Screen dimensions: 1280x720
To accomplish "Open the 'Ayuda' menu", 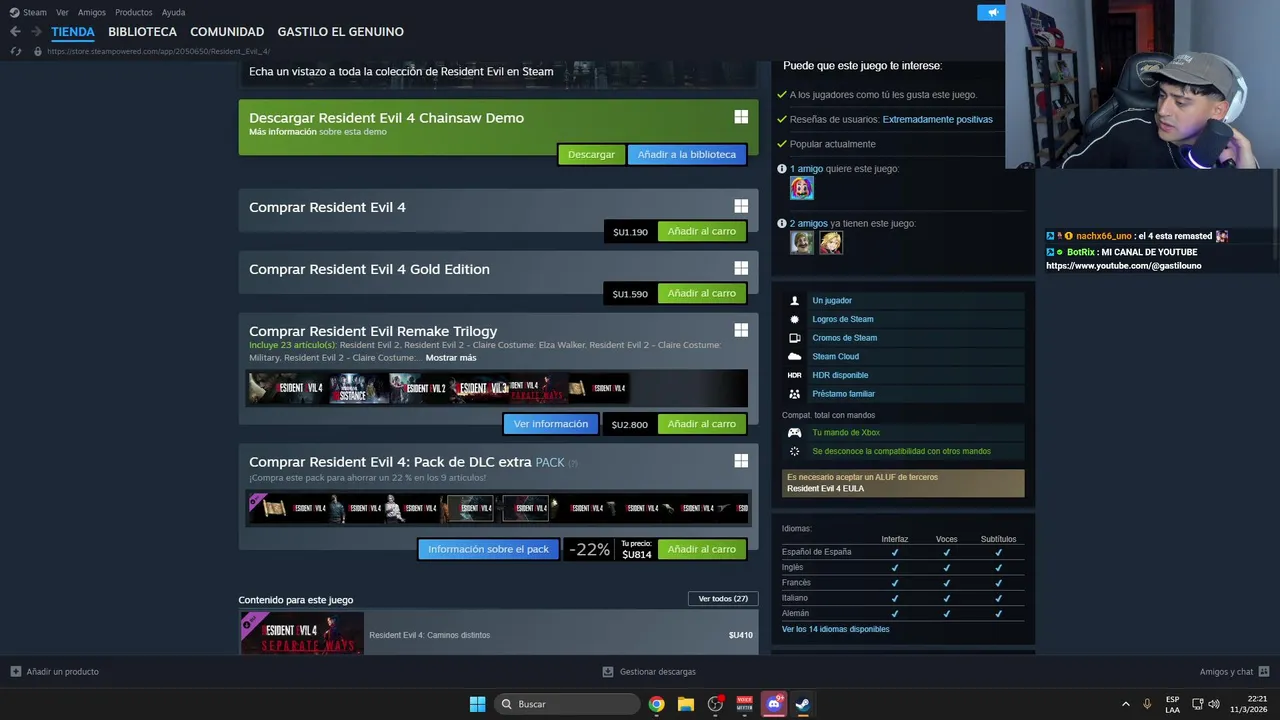I will (174, 12).
